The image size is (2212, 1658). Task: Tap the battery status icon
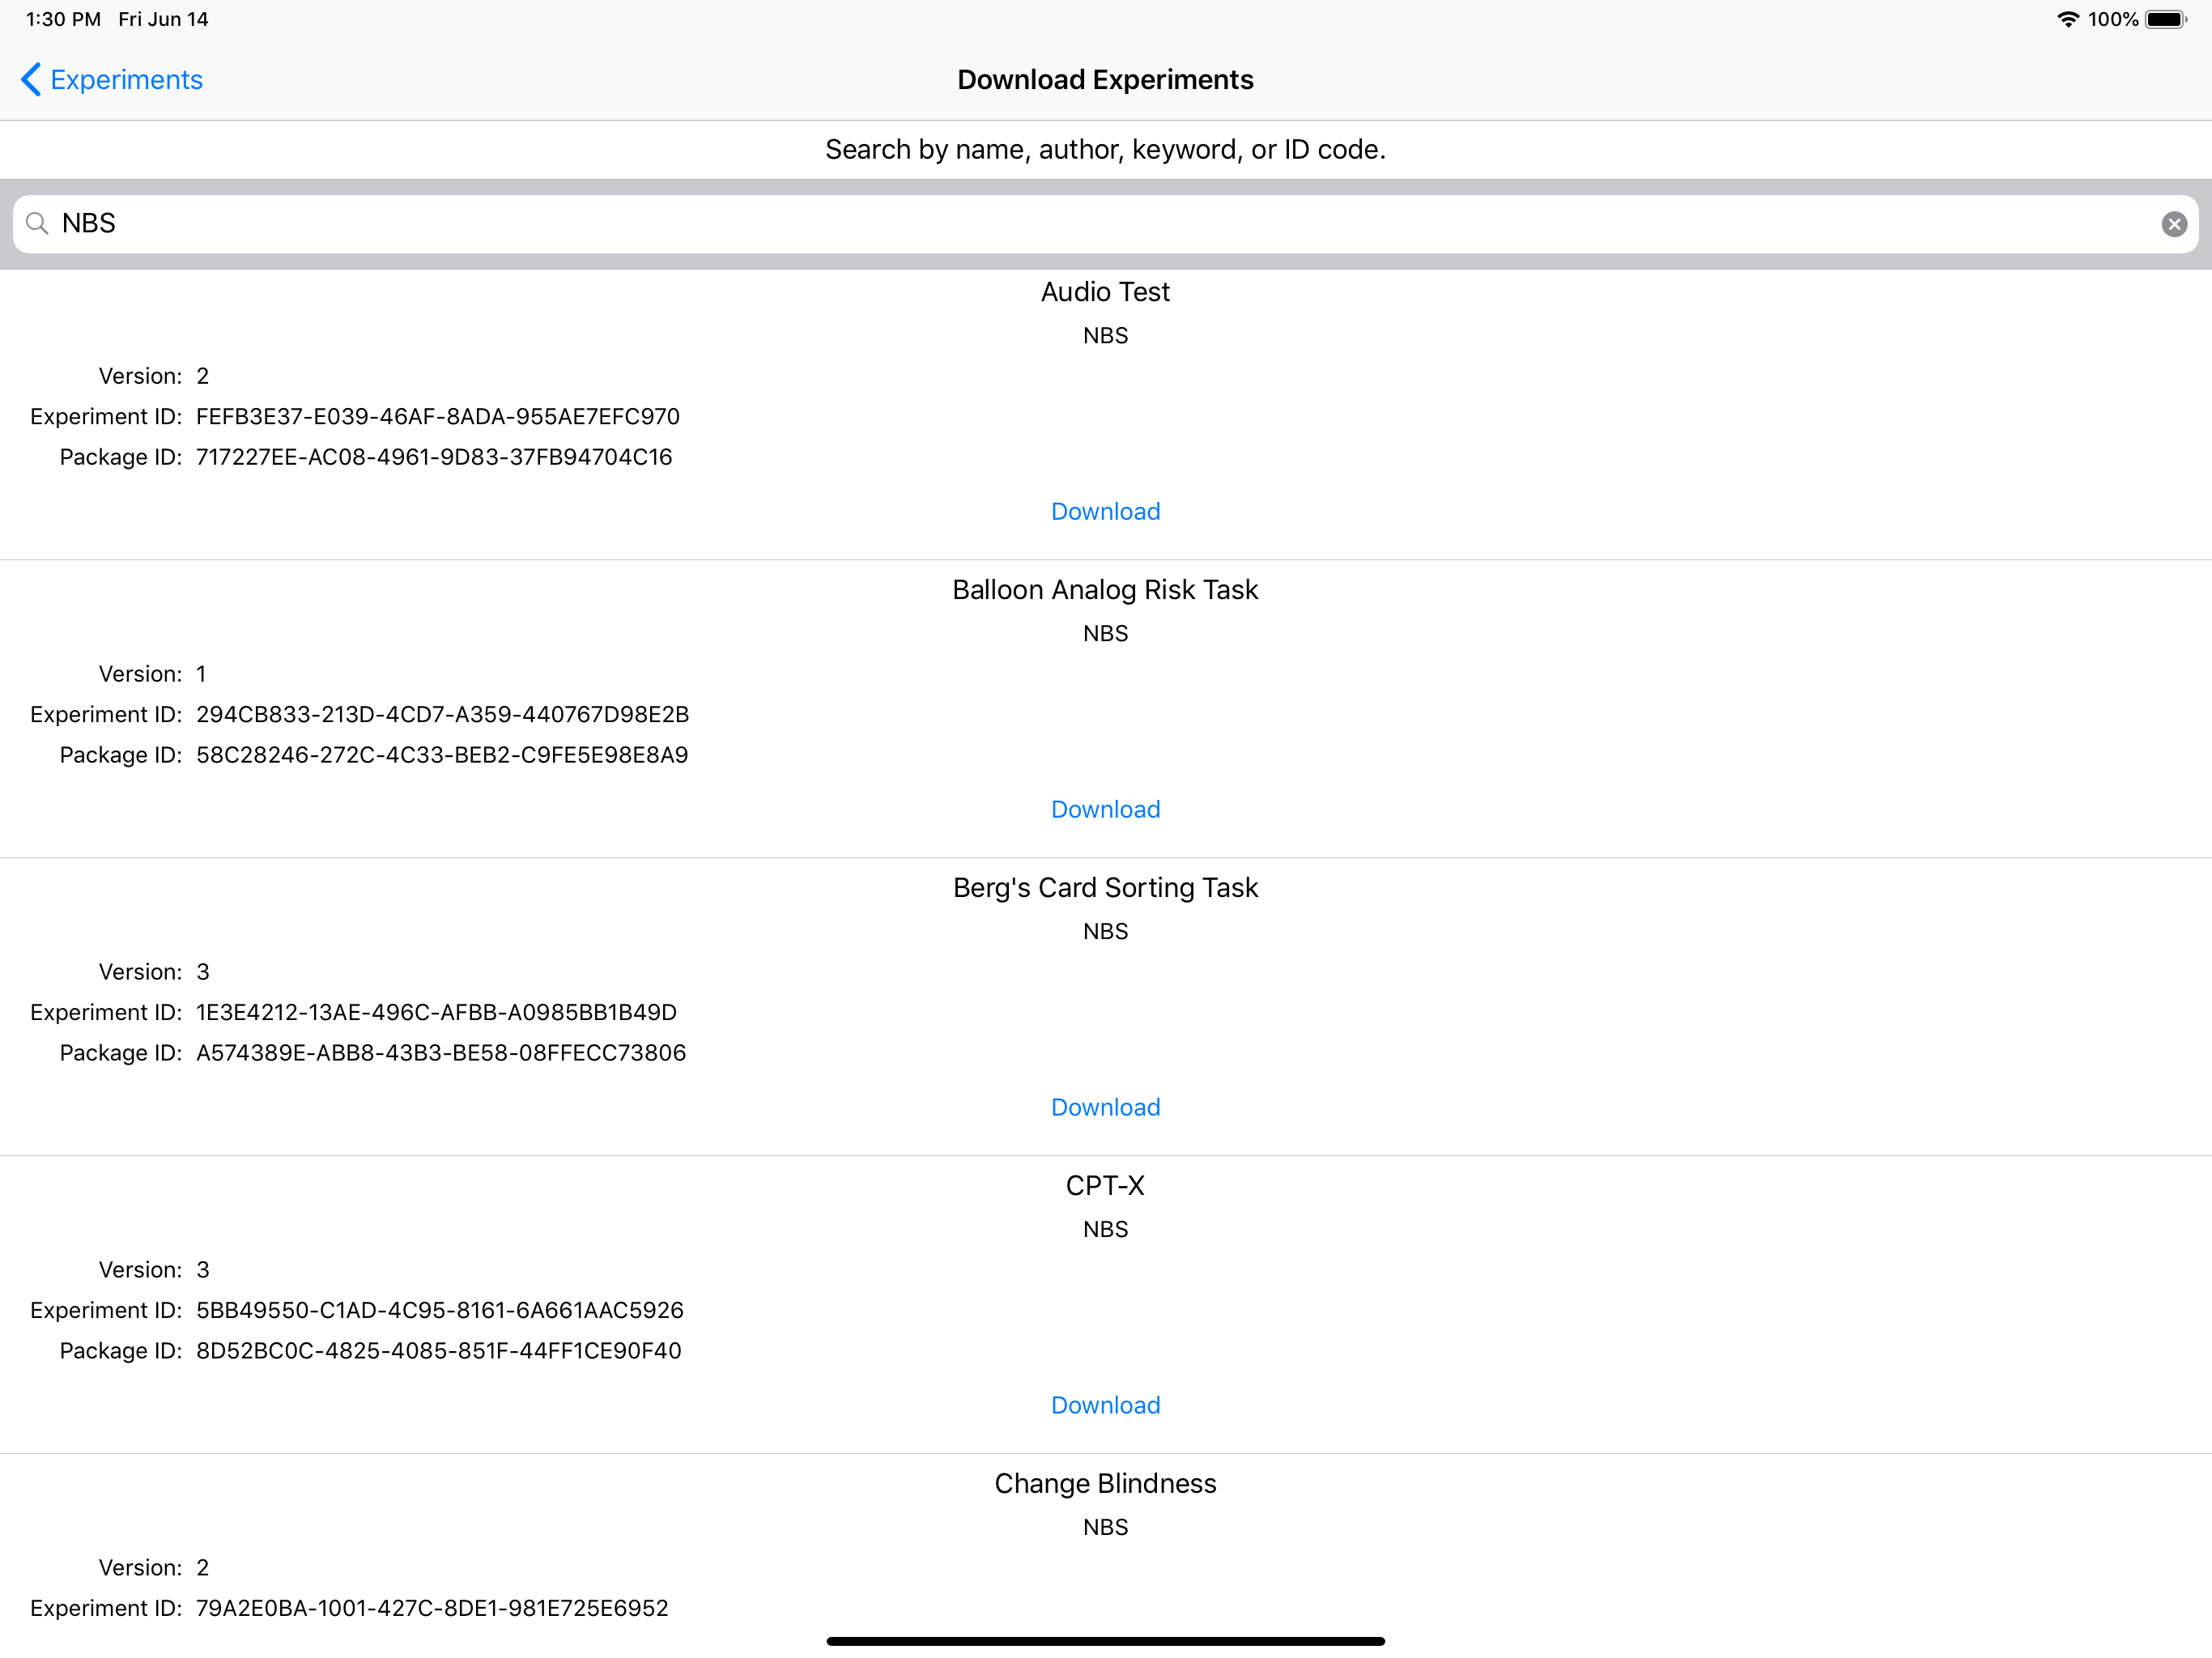[x=2166, y=19]
